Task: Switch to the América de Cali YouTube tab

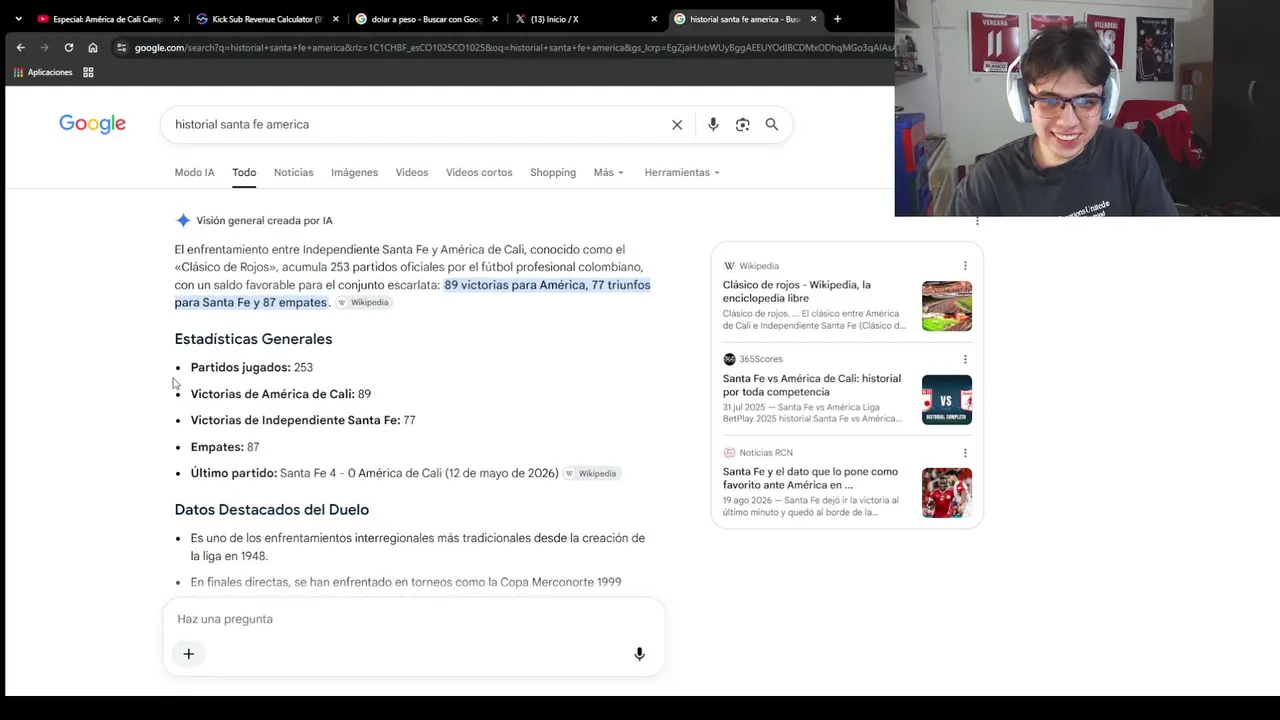Action: [106, 19]
